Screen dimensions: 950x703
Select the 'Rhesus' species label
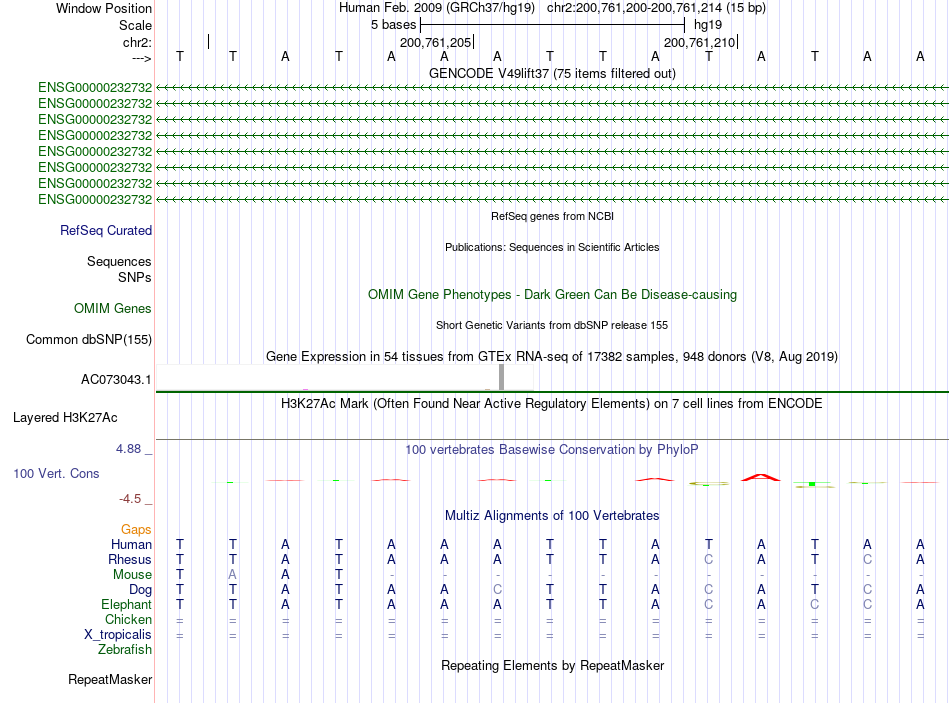point(130,559)
